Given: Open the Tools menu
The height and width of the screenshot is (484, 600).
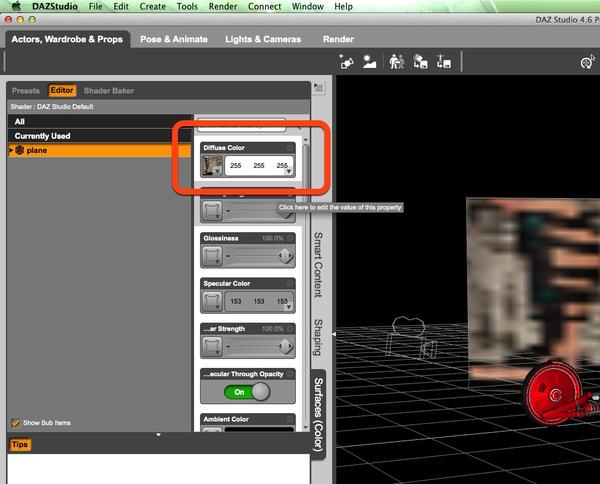Looking at the screenshot, I should tap(187, 7).
